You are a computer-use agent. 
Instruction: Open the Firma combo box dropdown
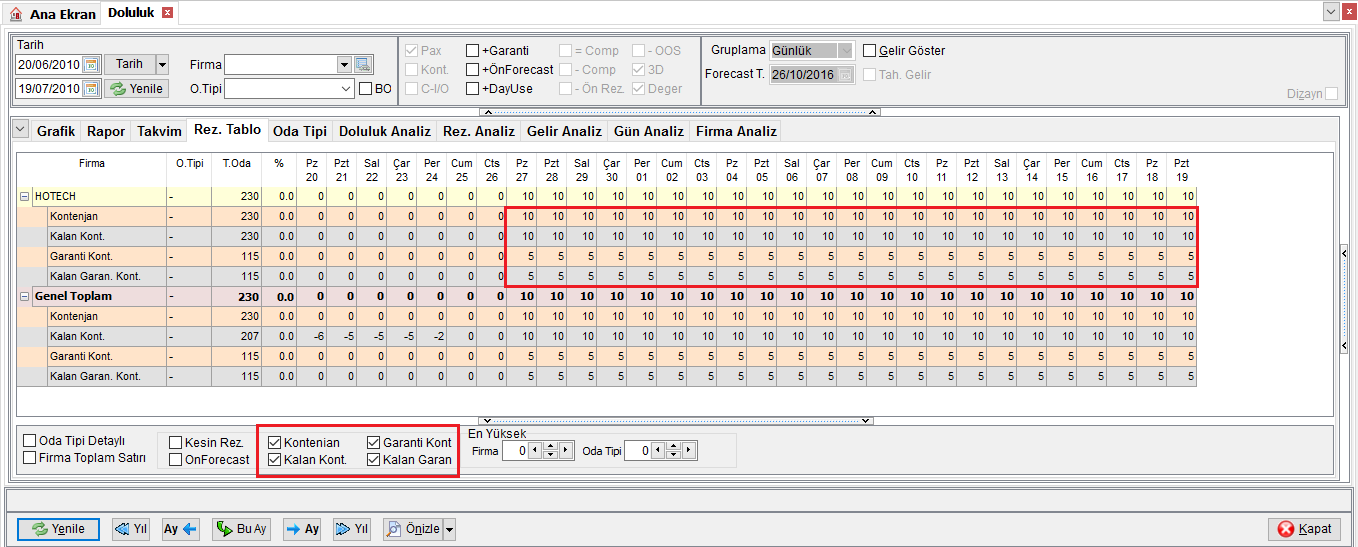(344, 64)
